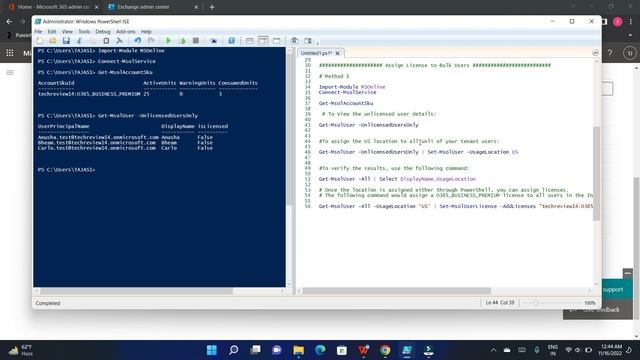Image resolution: width=640 pixels, height=360 pixels.
Task: Open the Tools menu
Action: pos(84,31)
